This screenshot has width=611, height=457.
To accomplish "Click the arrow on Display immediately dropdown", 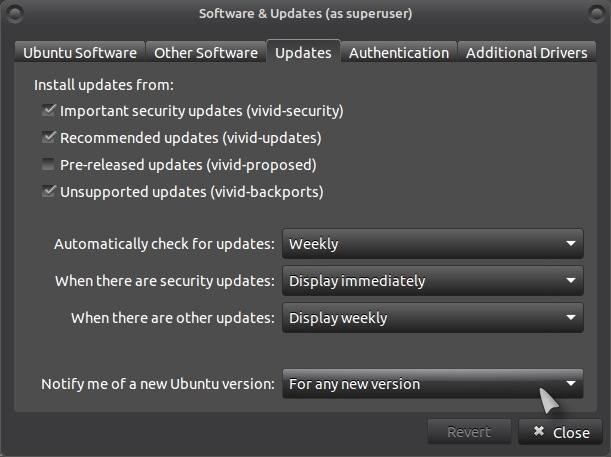I will pos(571,281).
